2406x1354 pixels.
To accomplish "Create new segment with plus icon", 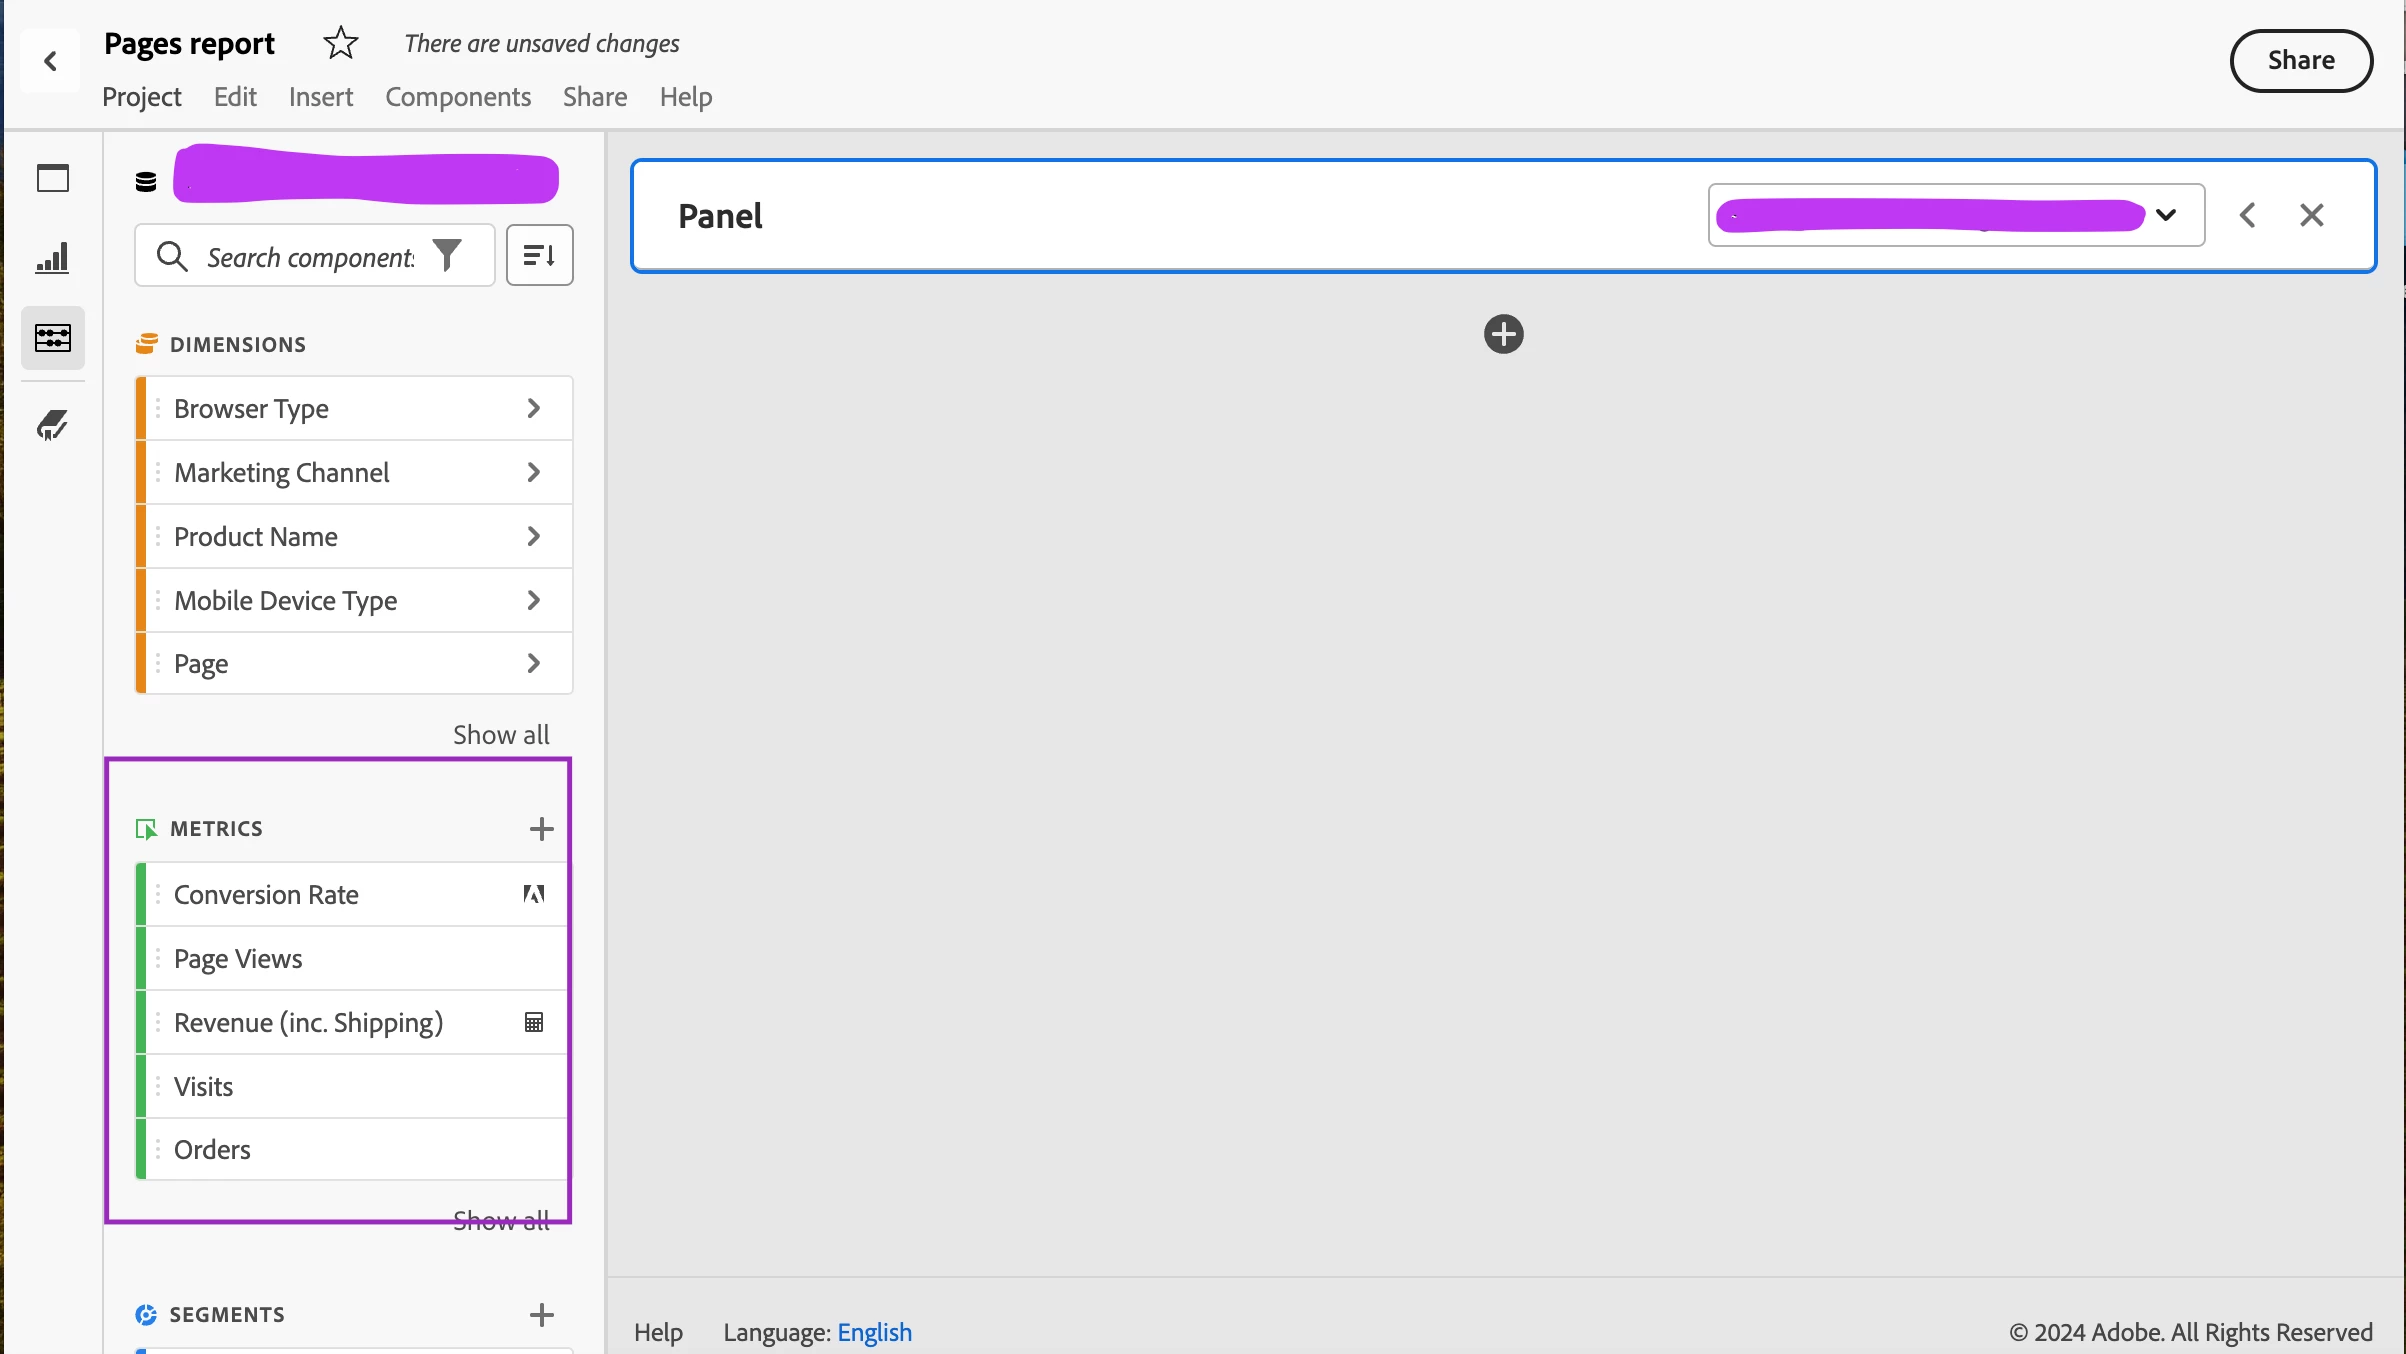I will coord(541,1315).
